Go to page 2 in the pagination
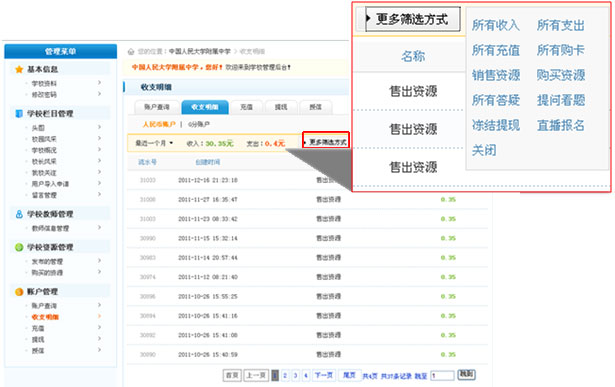Image resolution: width=615 pixels, height=387 pixels. 285,376
